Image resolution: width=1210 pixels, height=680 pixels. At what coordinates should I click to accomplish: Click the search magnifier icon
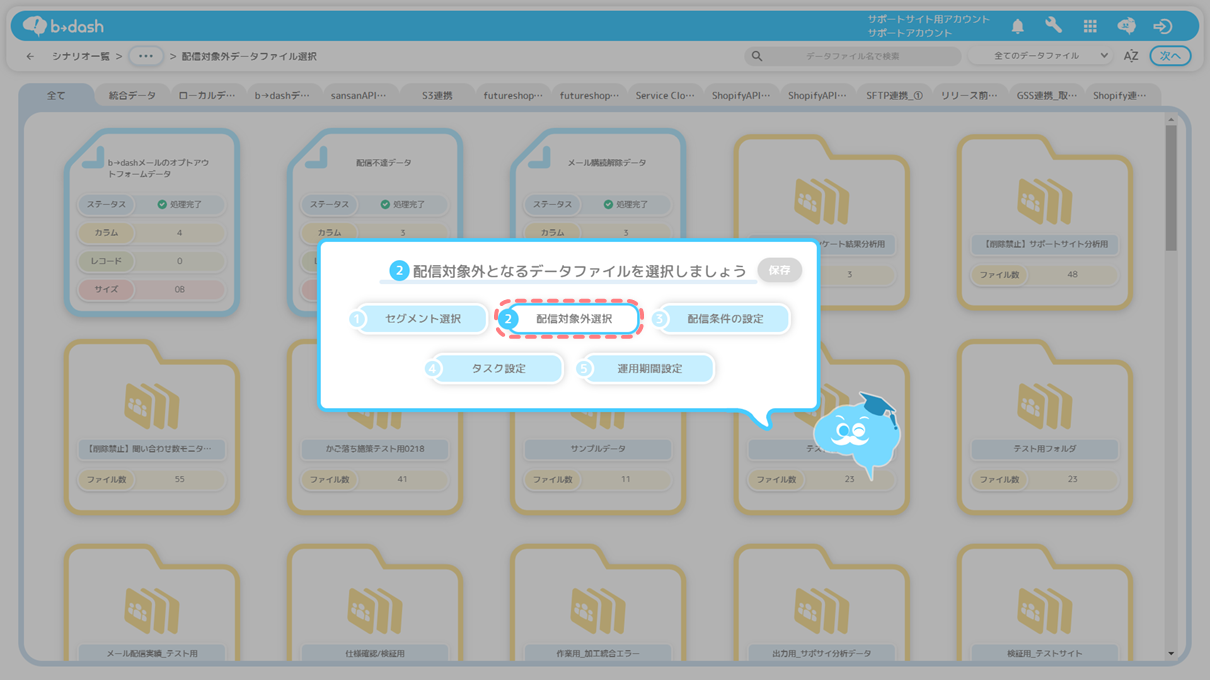[757, 56]
